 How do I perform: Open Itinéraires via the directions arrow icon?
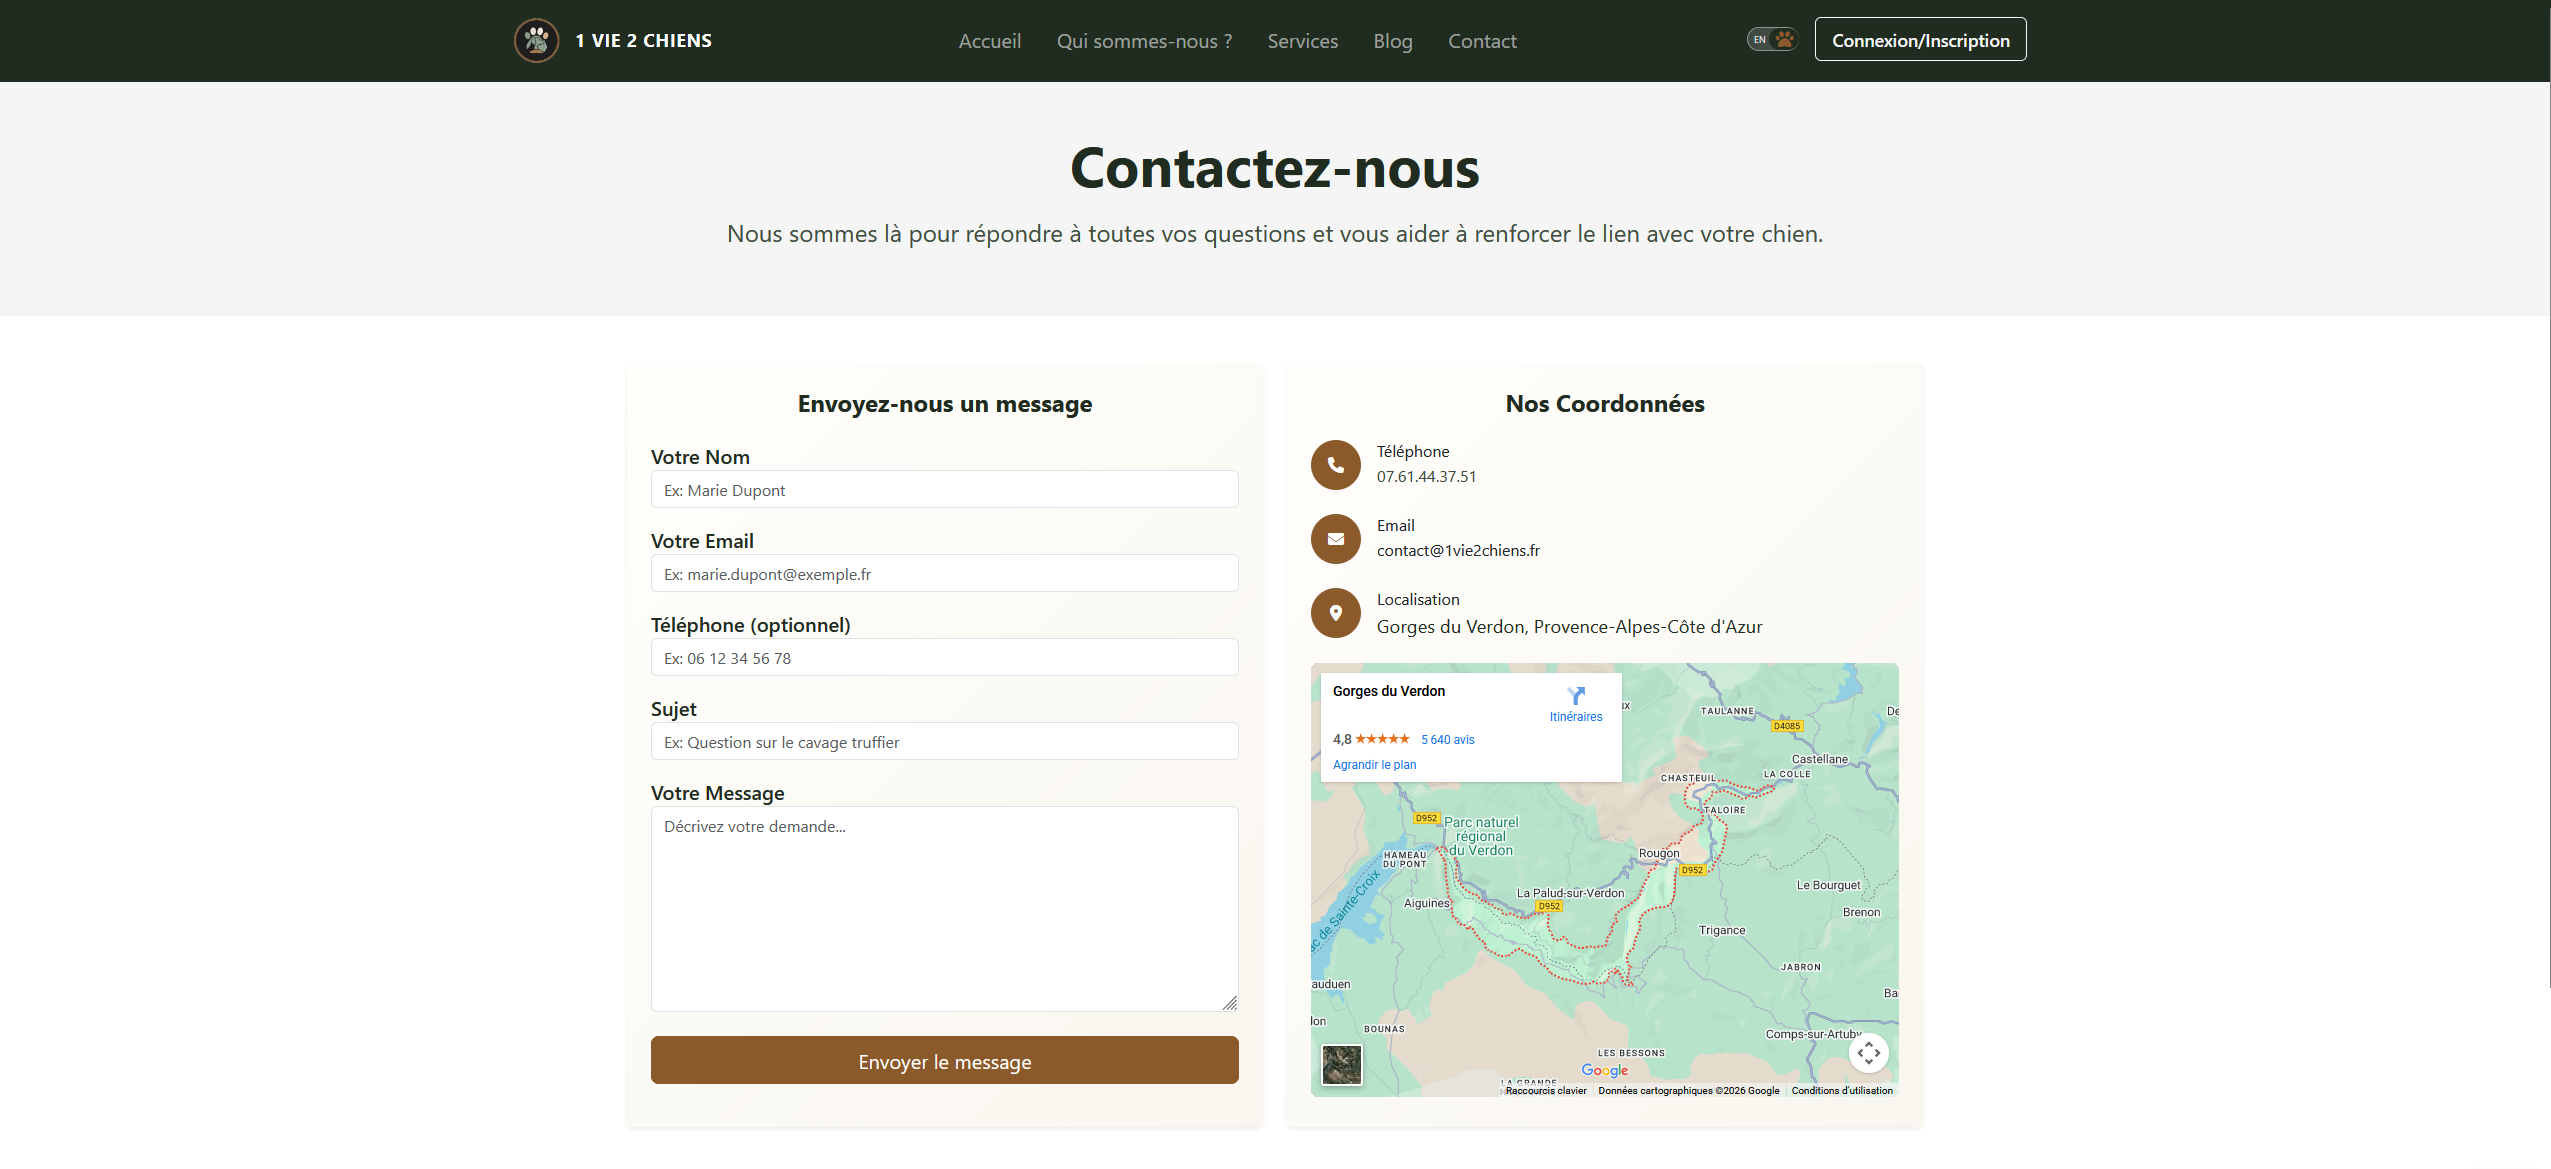[1575, 696]
